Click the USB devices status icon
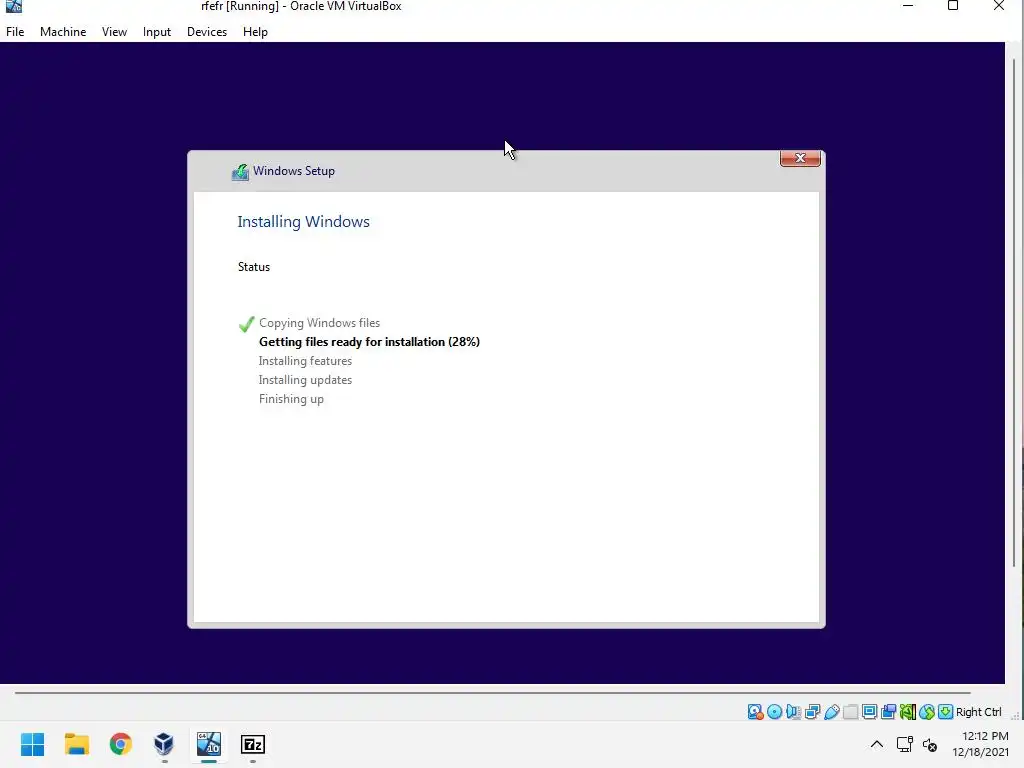Image resolution: width=1024 pixels, height=768 pixels. [x=831, y=712]
